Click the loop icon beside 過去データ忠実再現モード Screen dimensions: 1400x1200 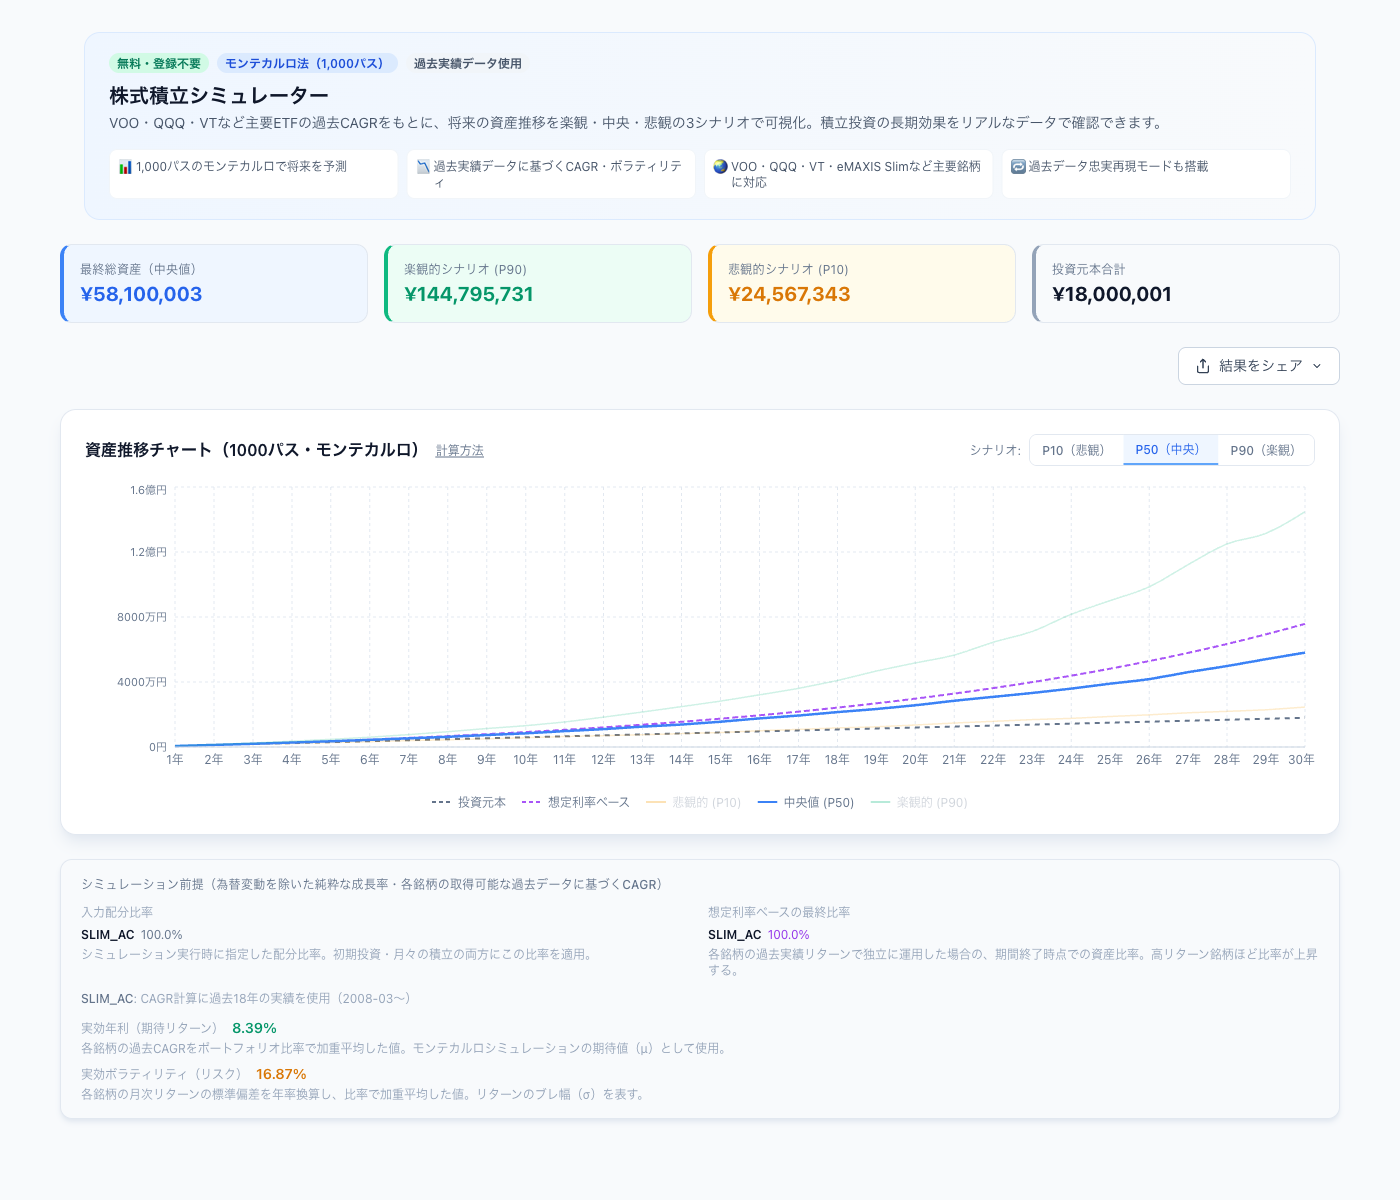[1018, 167]
